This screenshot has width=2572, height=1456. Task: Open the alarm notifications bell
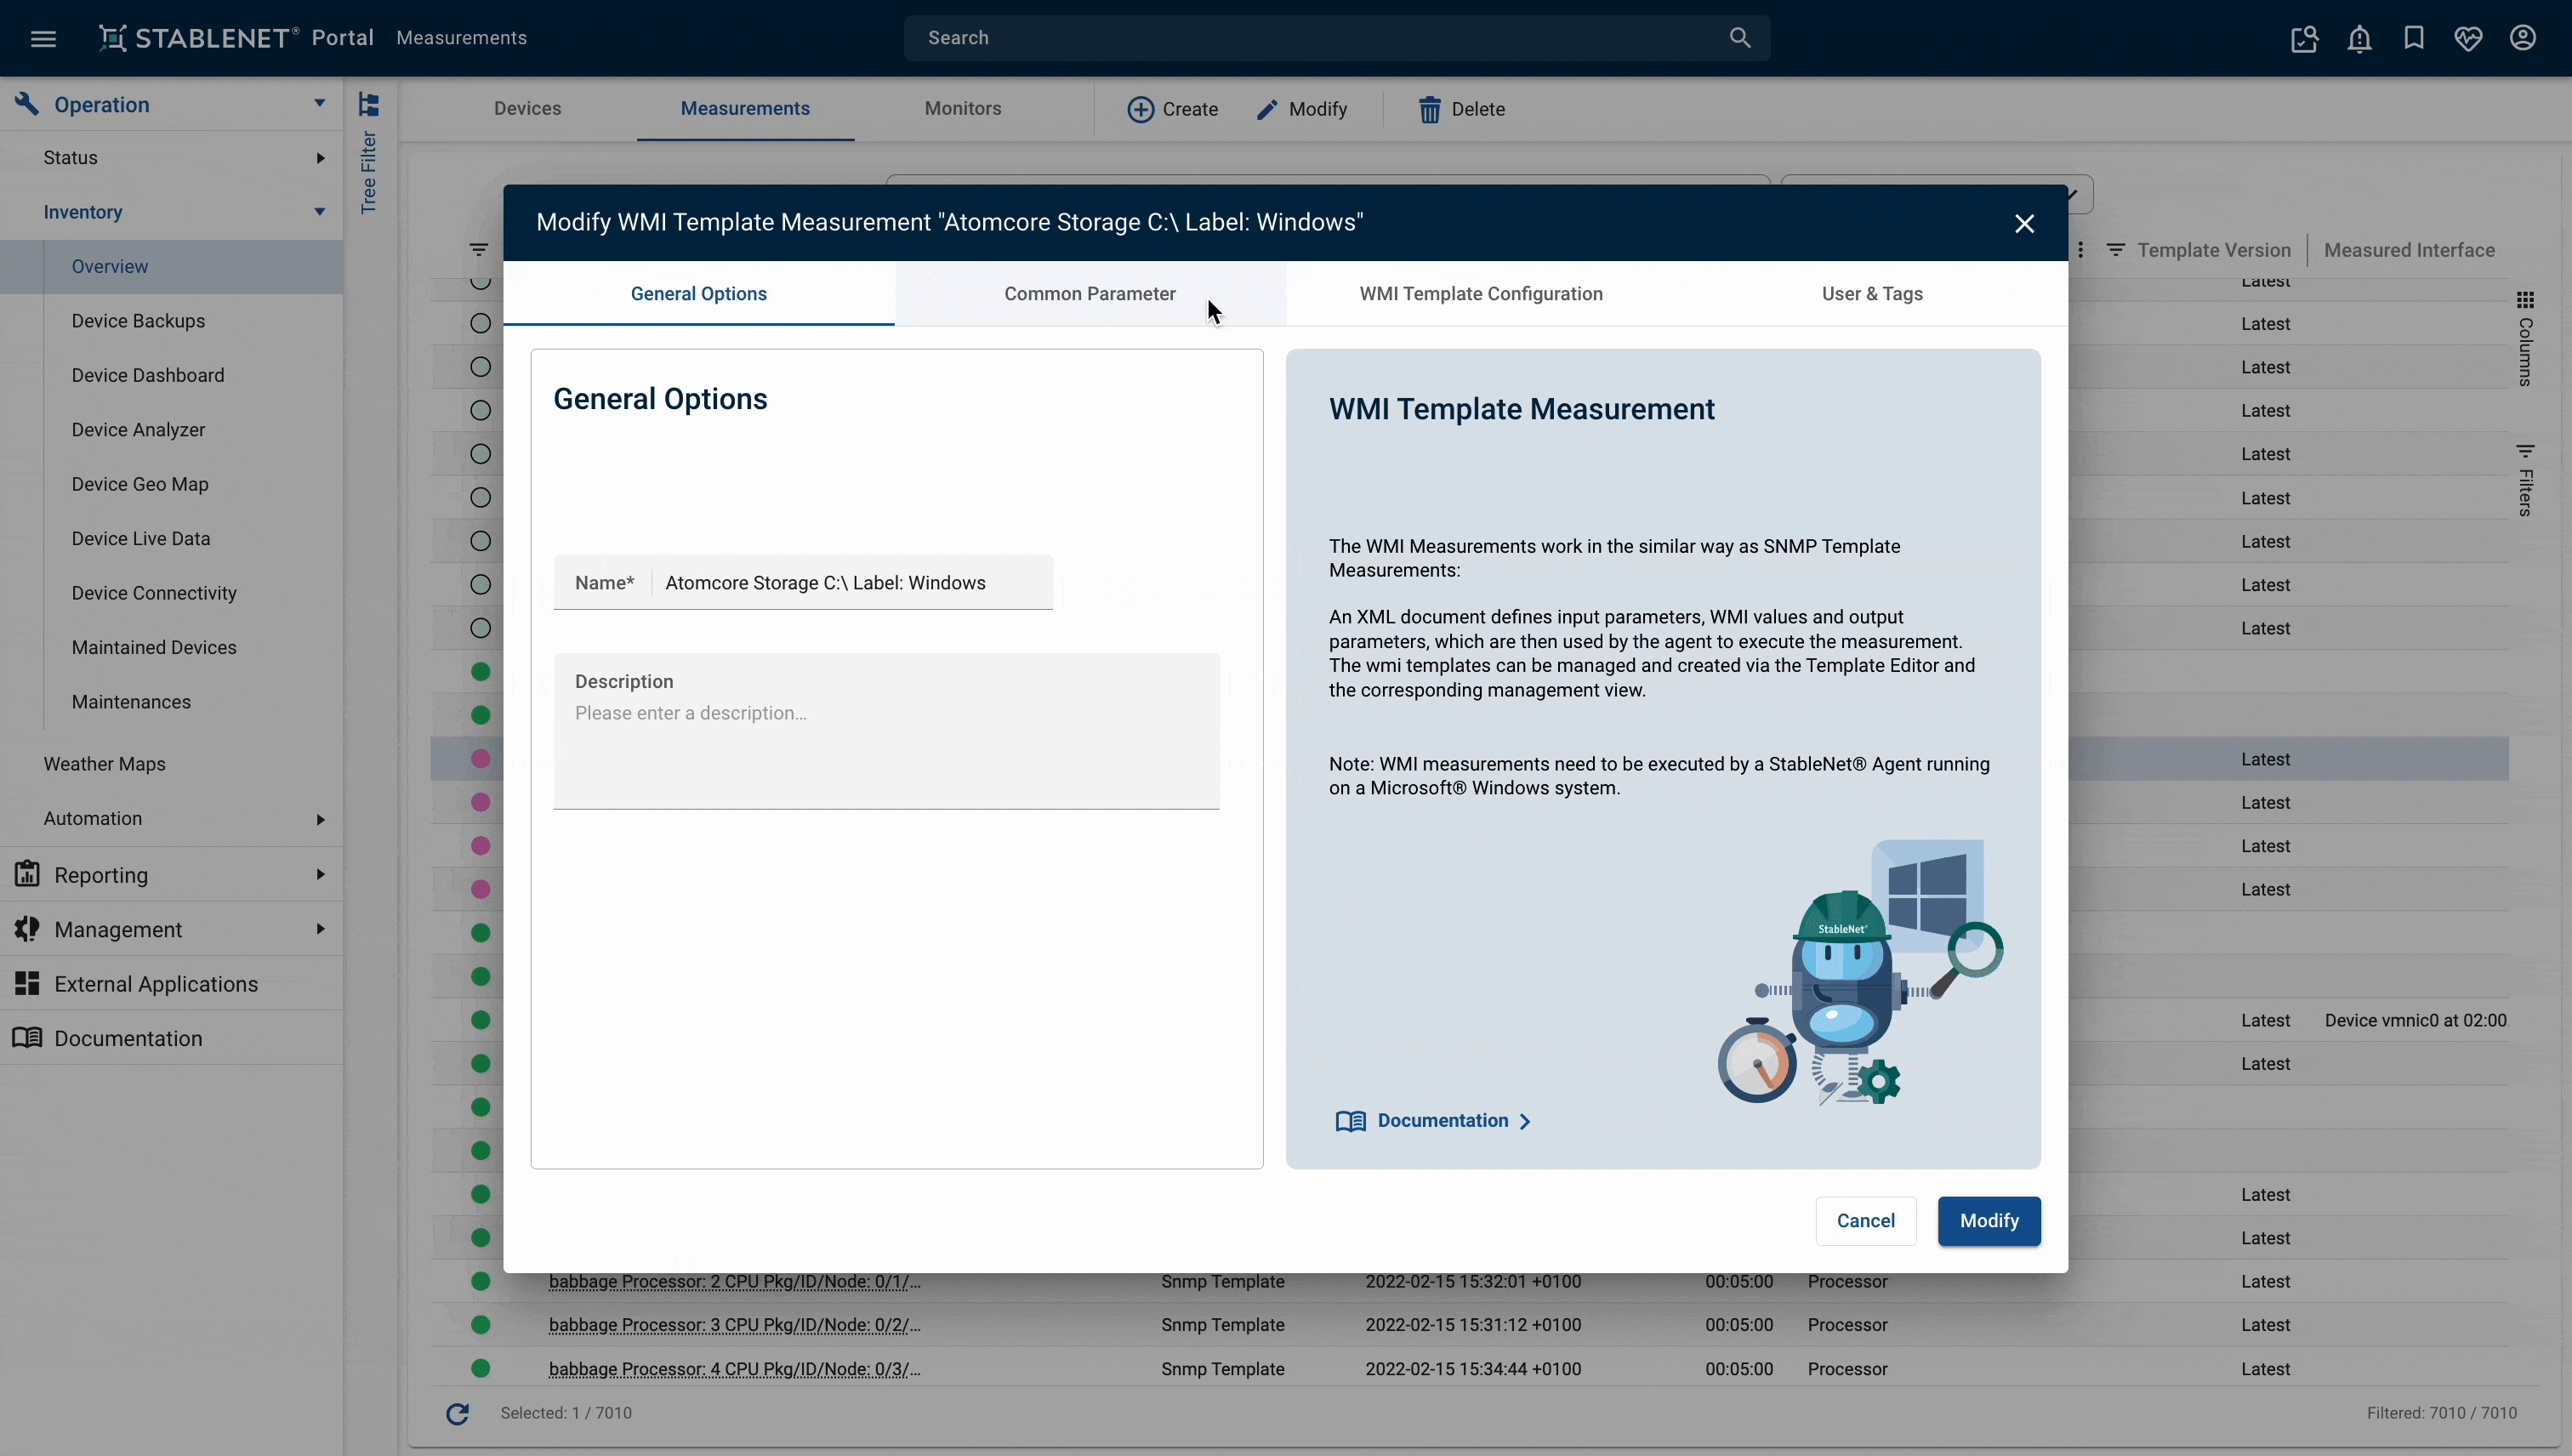pyautogui.click(x=2359, y=38)
